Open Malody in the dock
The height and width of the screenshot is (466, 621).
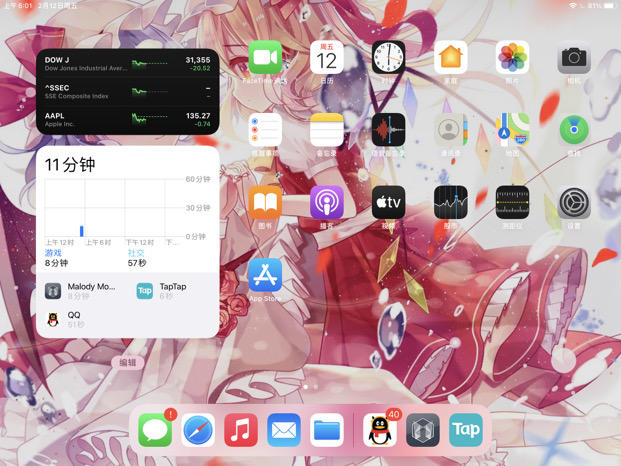point(423,430)
